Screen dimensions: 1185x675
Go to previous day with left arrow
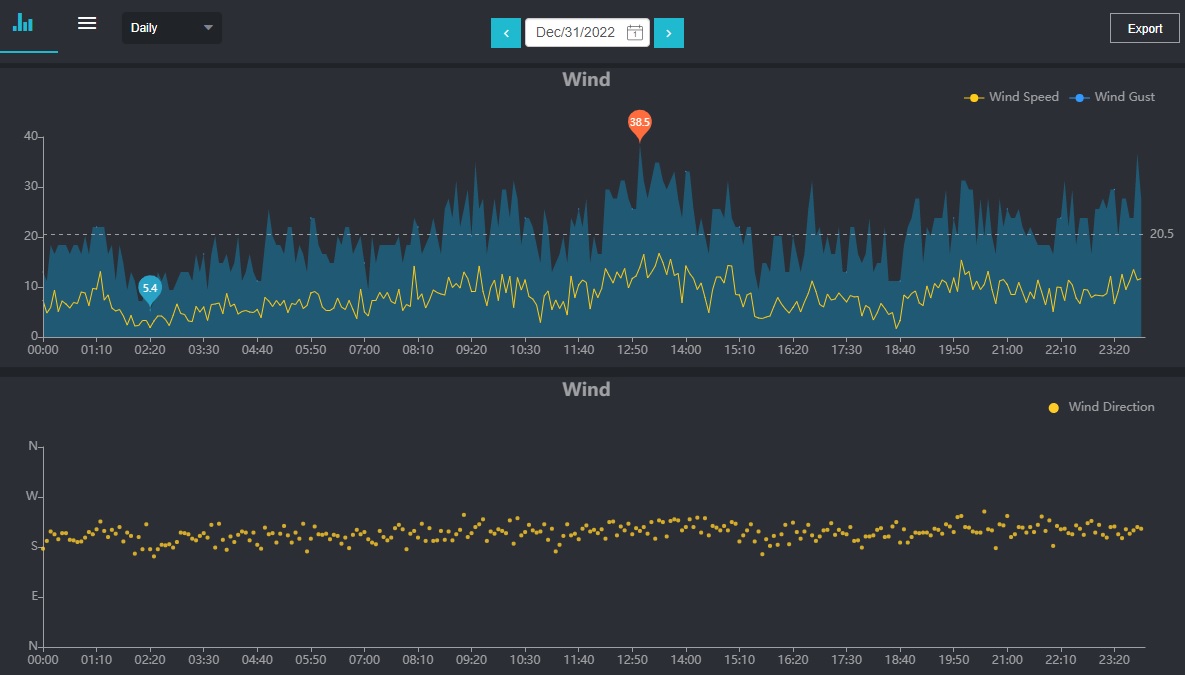506,33
